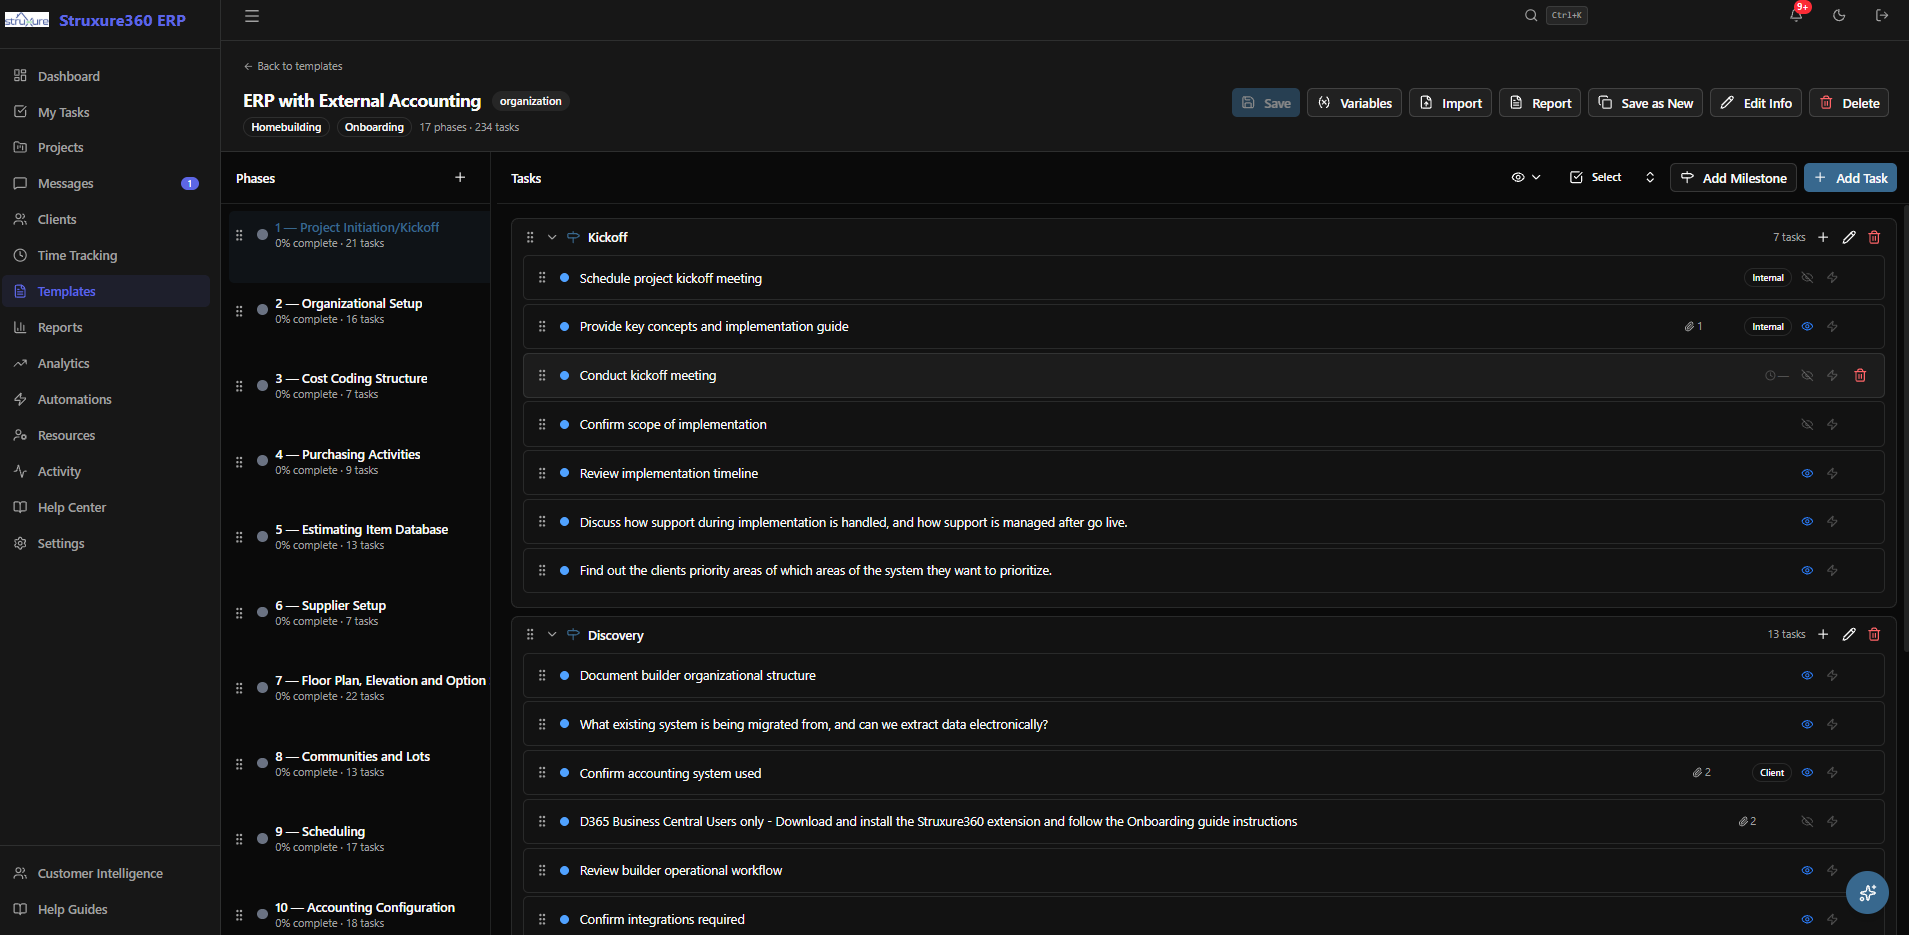Click Back to templates link

click(x=293, y=66)
